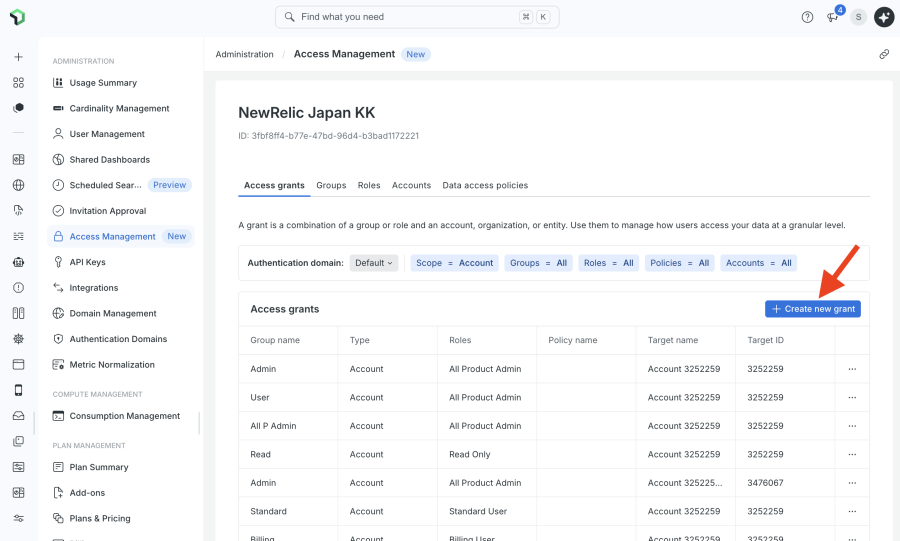Screen dimensions: 900x541
Task: Switch to the Accounts tab
Action: tap(411, 185)
